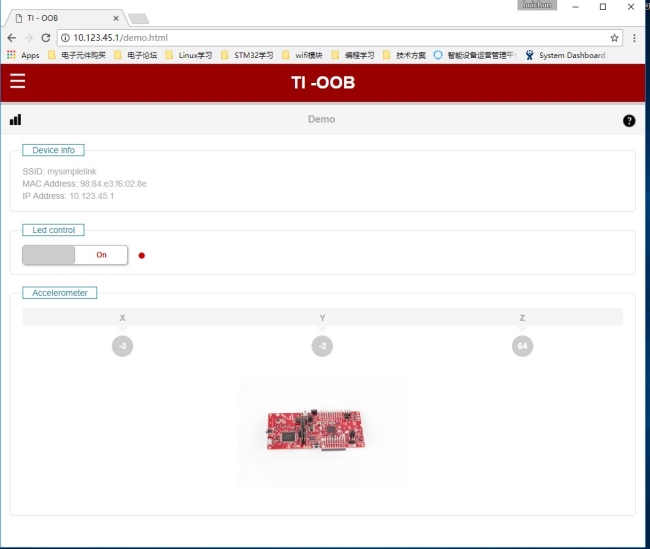Go back to the previous page
This screenshot has width=650, height=549.
(x=11, y=37)
